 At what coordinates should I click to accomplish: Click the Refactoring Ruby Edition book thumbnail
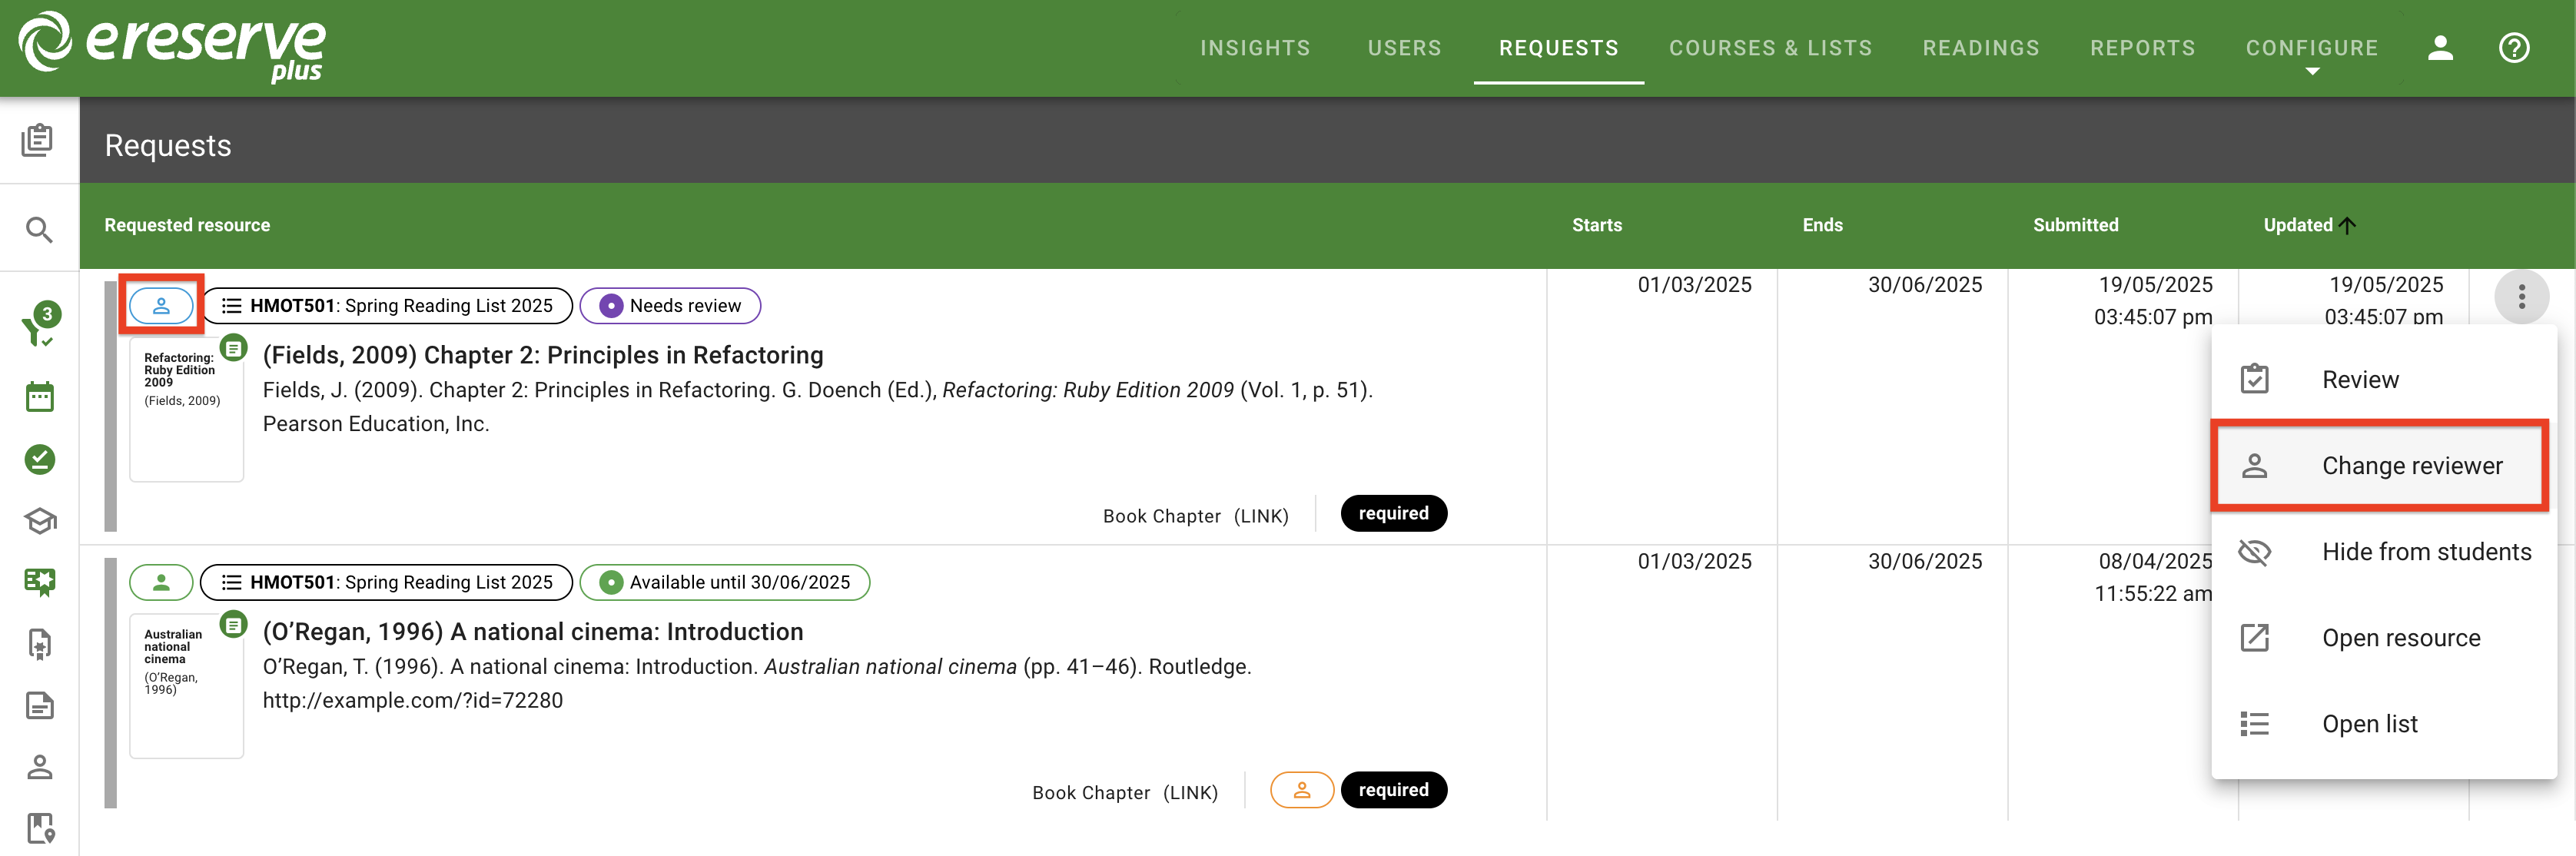pyautogui.click(x=186, y=410)
